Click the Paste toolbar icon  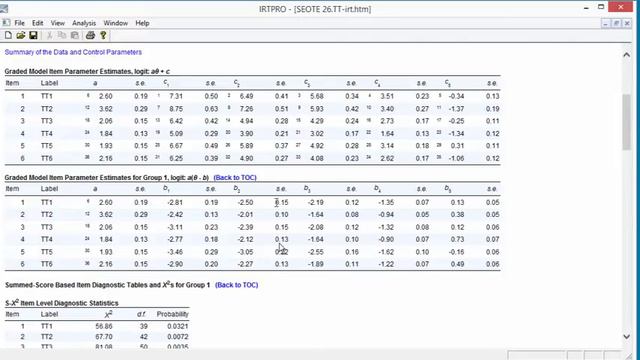click(x=75, y=36)
